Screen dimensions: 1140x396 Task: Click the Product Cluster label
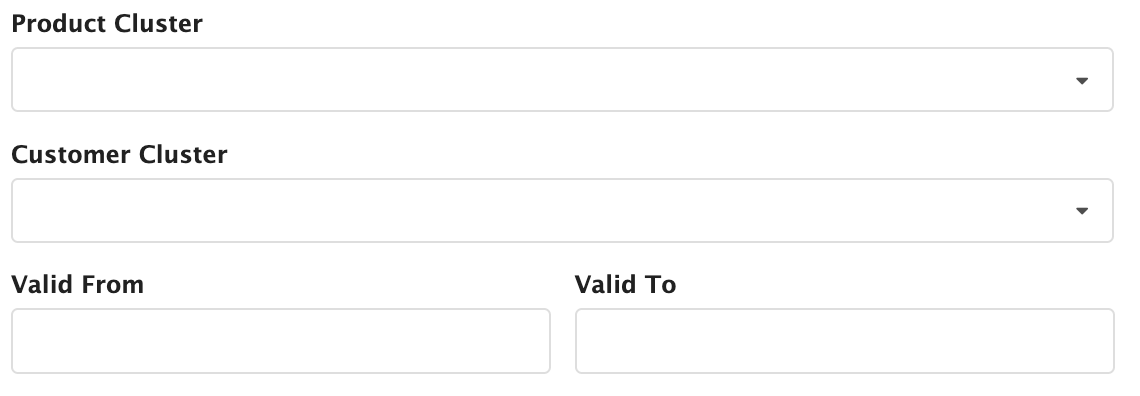tap(107, 23)
